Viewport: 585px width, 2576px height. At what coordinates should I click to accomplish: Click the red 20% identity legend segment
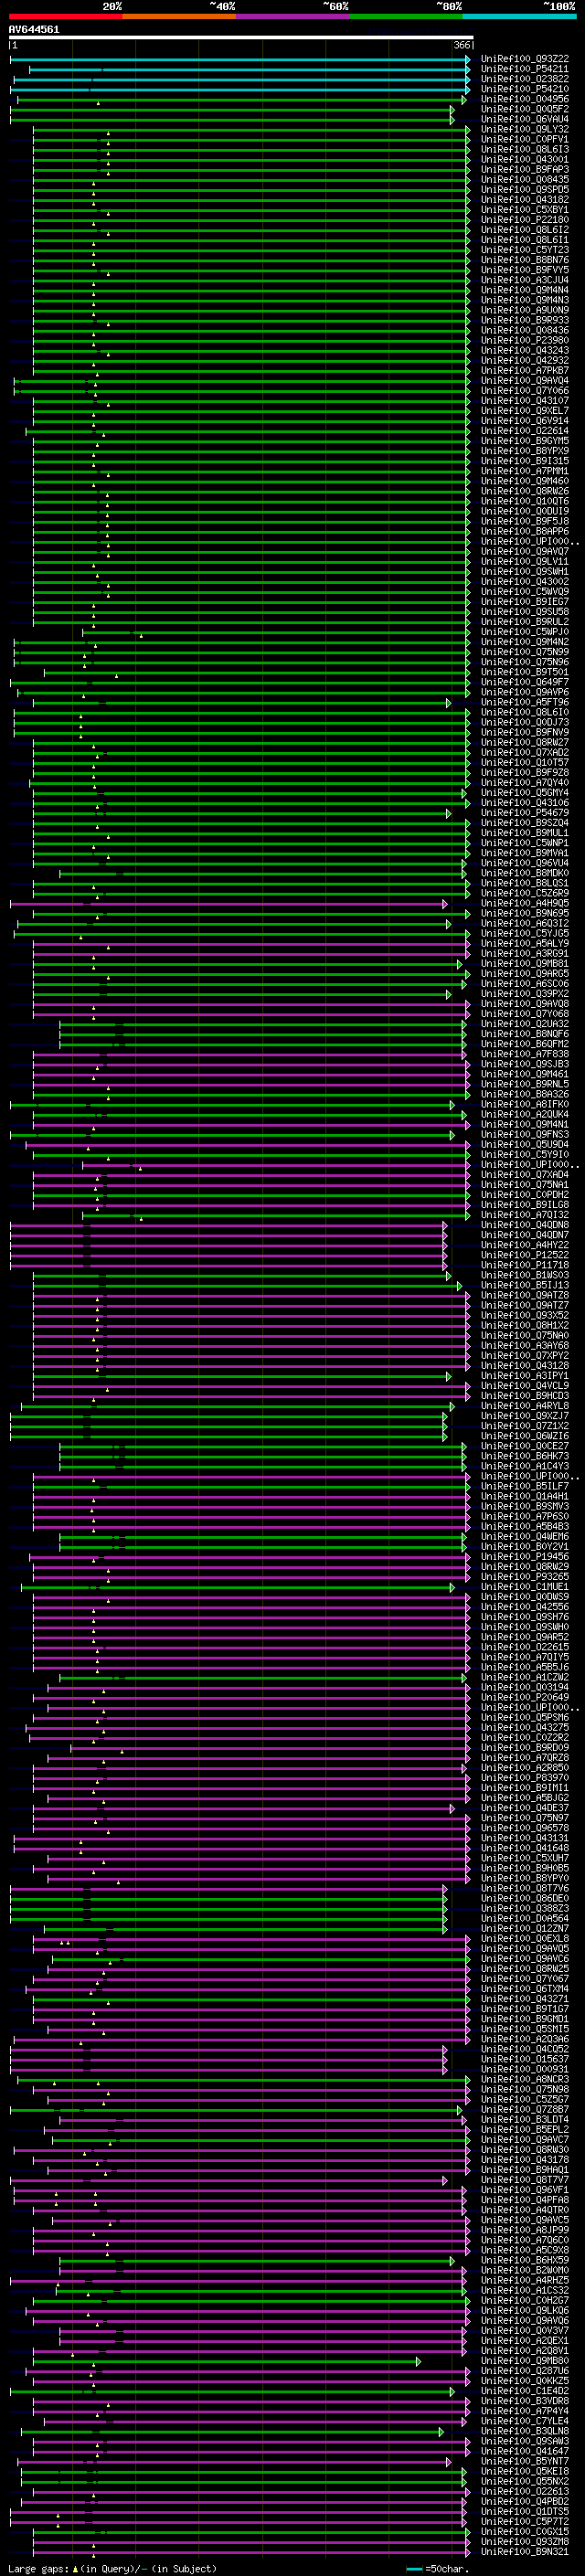65,16
